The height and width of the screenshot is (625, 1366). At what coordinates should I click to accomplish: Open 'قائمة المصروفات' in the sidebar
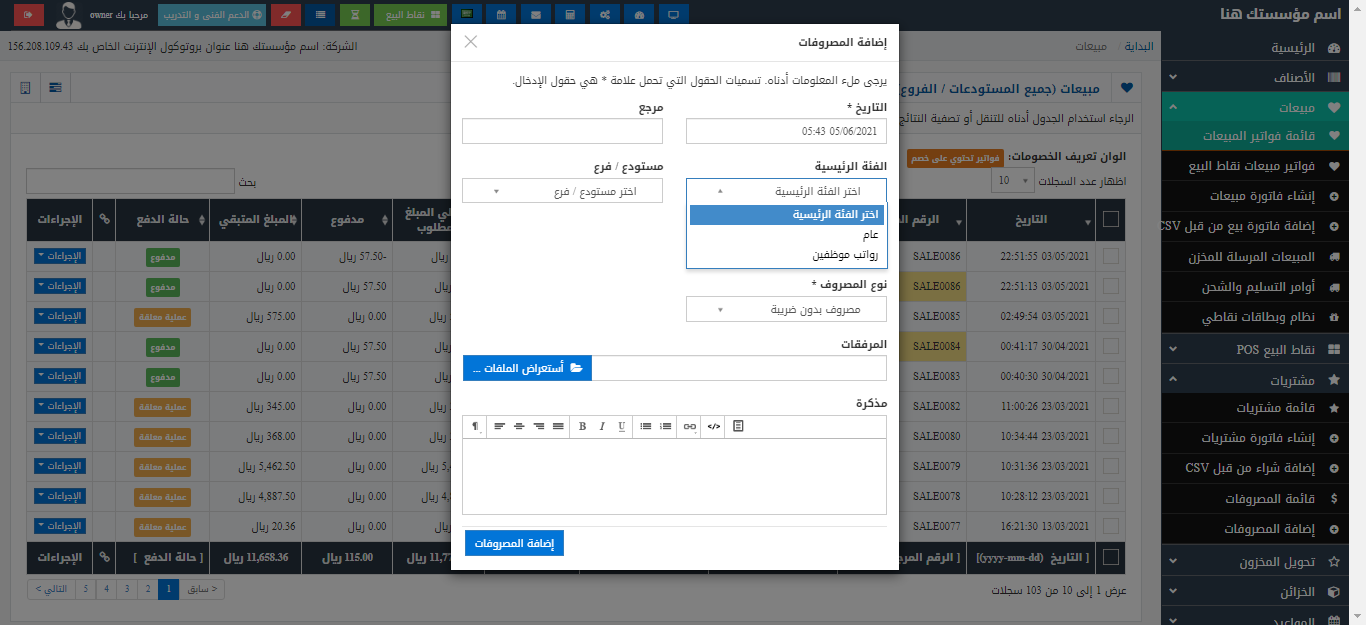1264,498
